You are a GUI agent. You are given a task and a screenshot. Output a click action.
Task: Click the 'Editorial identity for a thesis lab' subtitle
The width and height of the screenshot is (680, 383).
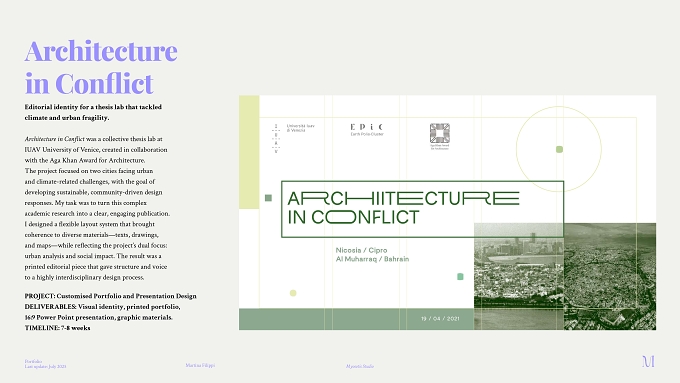click(x=93, y=112)
